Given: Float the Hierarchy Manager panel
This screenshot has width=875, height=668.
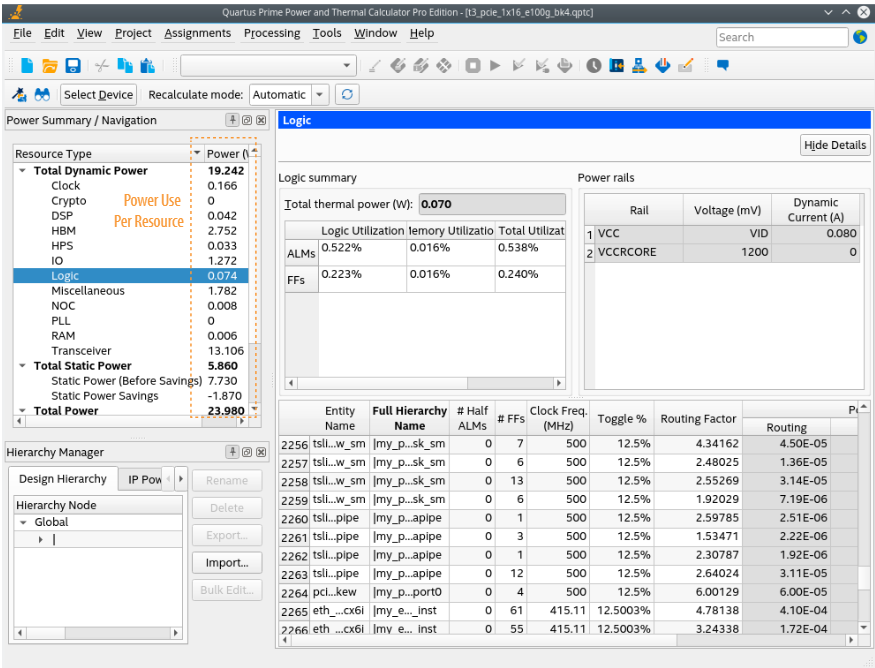Looking at the screenshot, I should click(247, 452).
